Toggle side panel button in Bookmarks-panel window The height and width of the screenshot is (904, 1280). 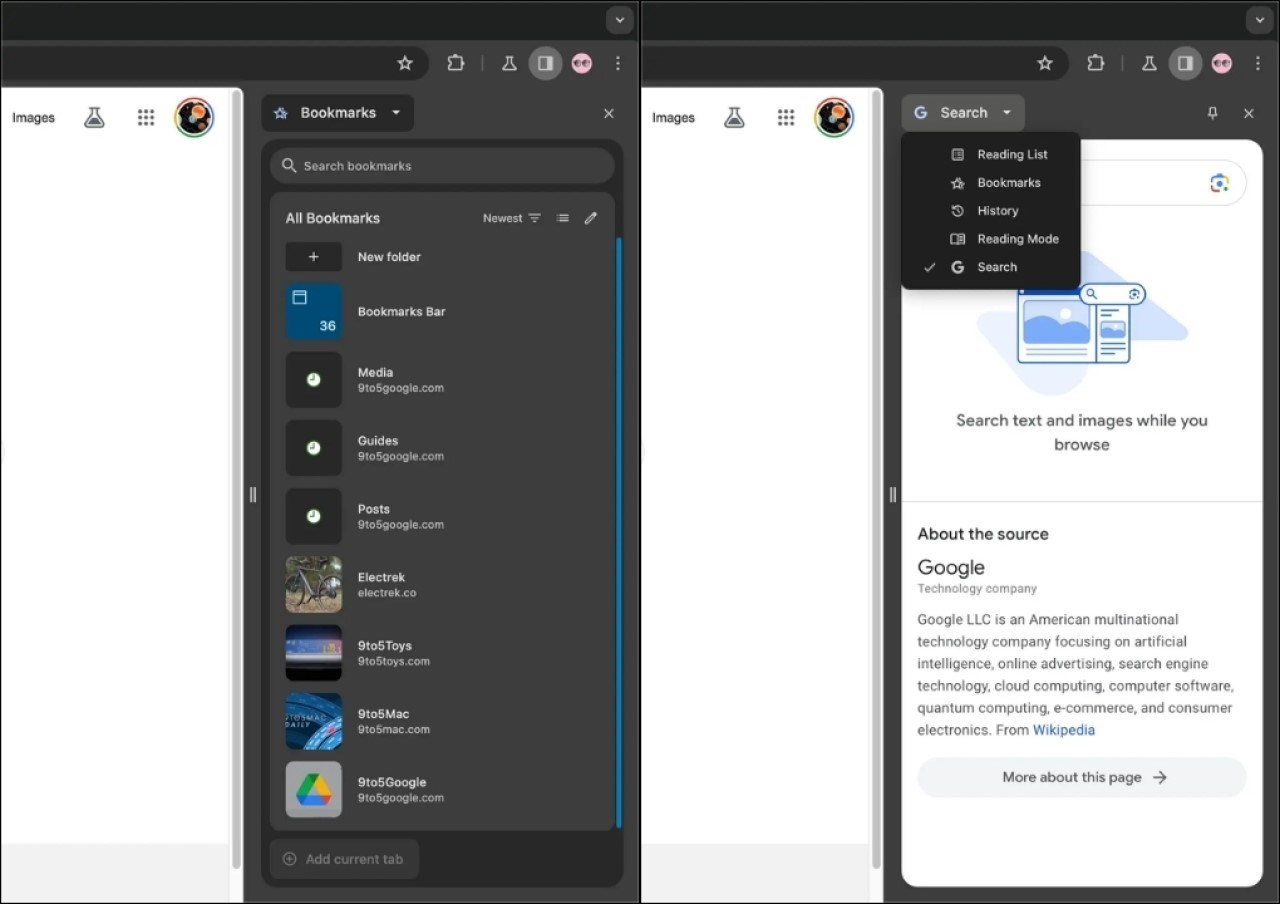point(545,63)
